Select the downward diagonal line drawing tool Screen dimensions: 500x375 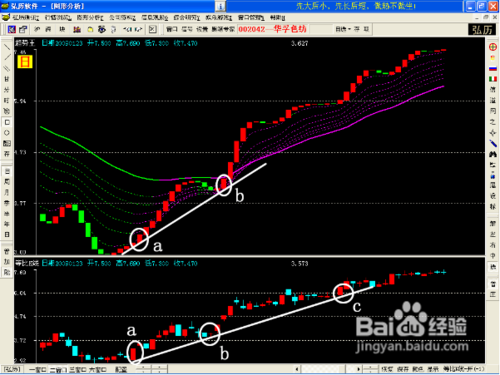click(7, 47)
